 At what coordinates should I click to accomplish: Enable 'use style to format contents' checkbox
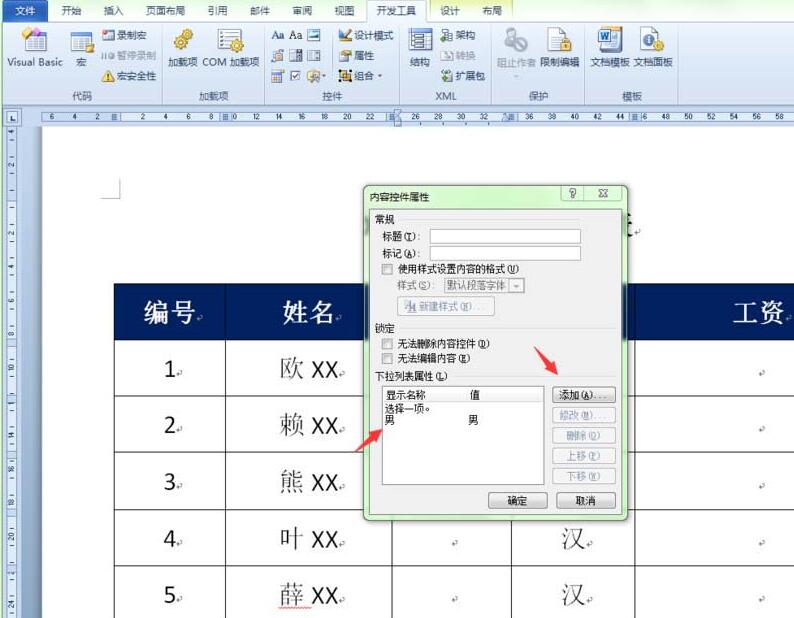387,269
